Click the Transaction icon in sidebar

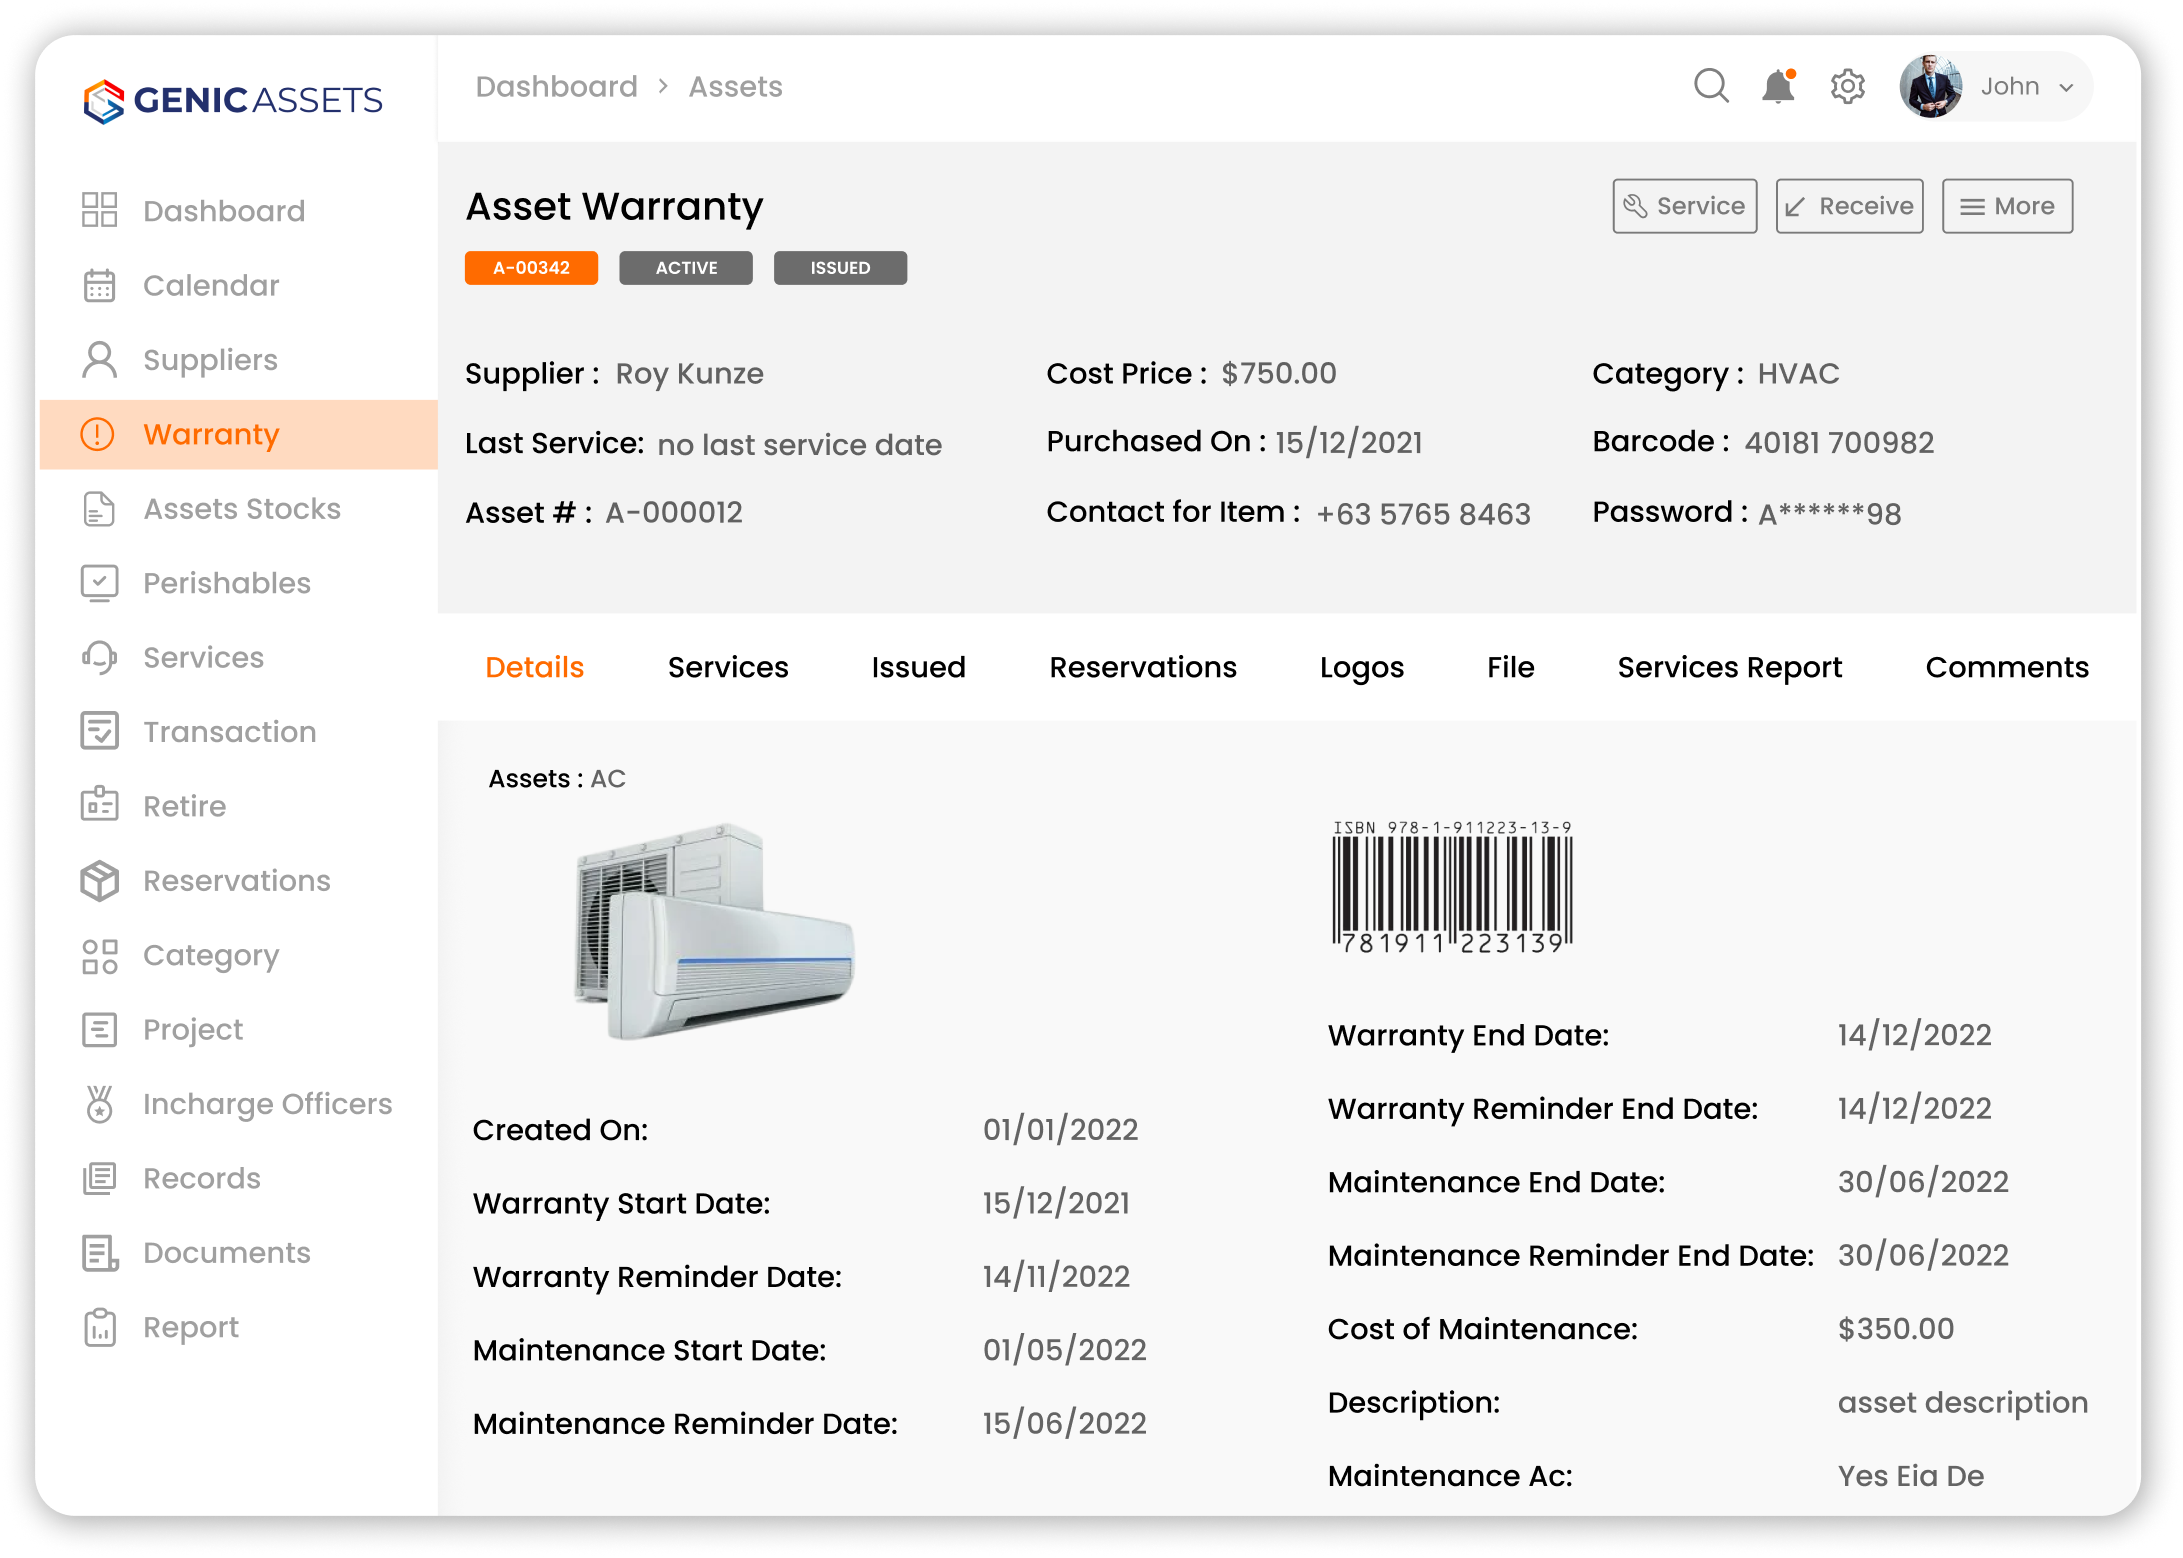[x=99, y=732]
